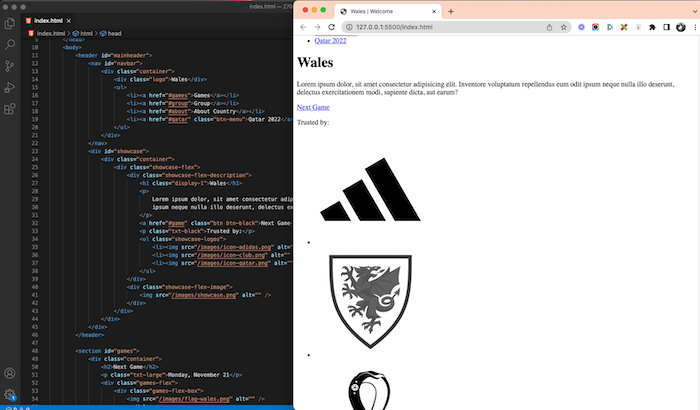
Task: Click /images/showcase.png path in code
Action: click(204, 295)
